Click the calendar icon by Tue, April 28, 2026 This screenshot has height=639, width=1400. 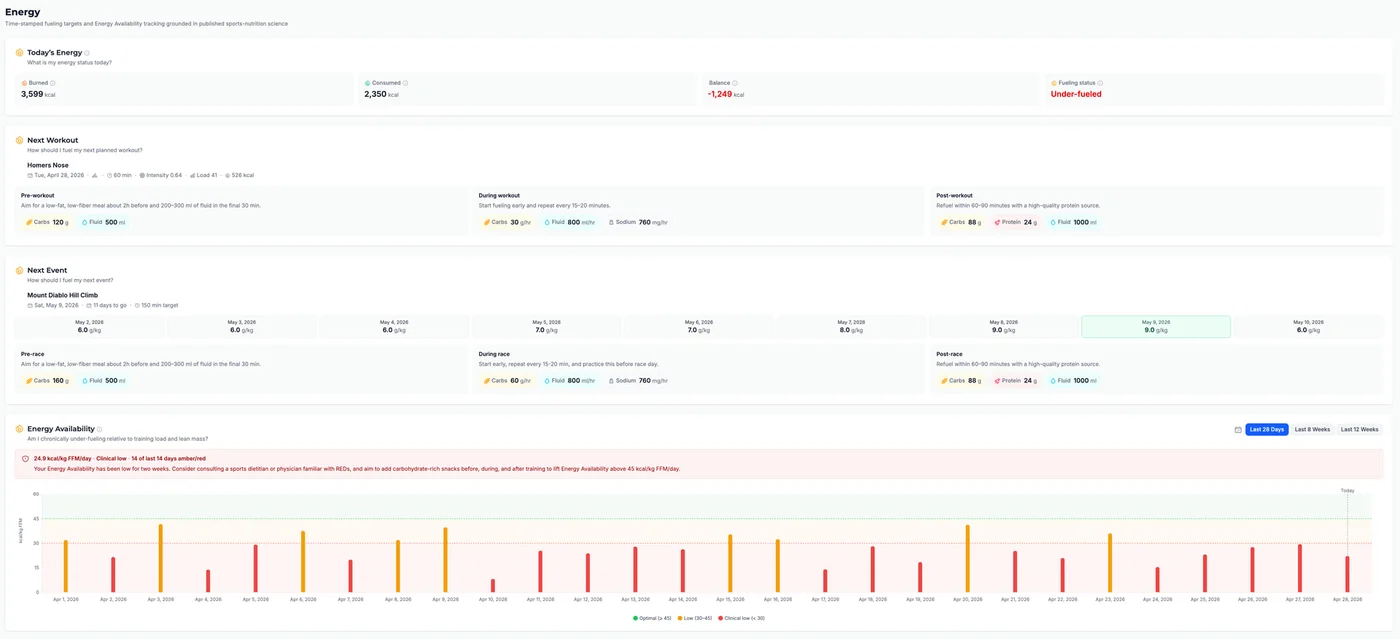pos(30,175)
